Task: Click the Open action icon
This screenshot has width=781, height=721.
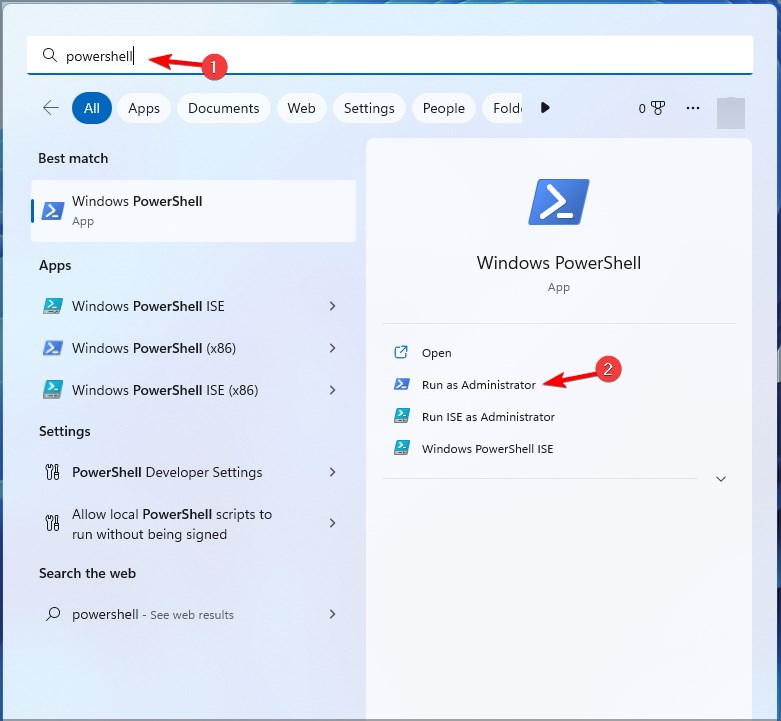Action: pyautogui.click(x=401, y=353)
